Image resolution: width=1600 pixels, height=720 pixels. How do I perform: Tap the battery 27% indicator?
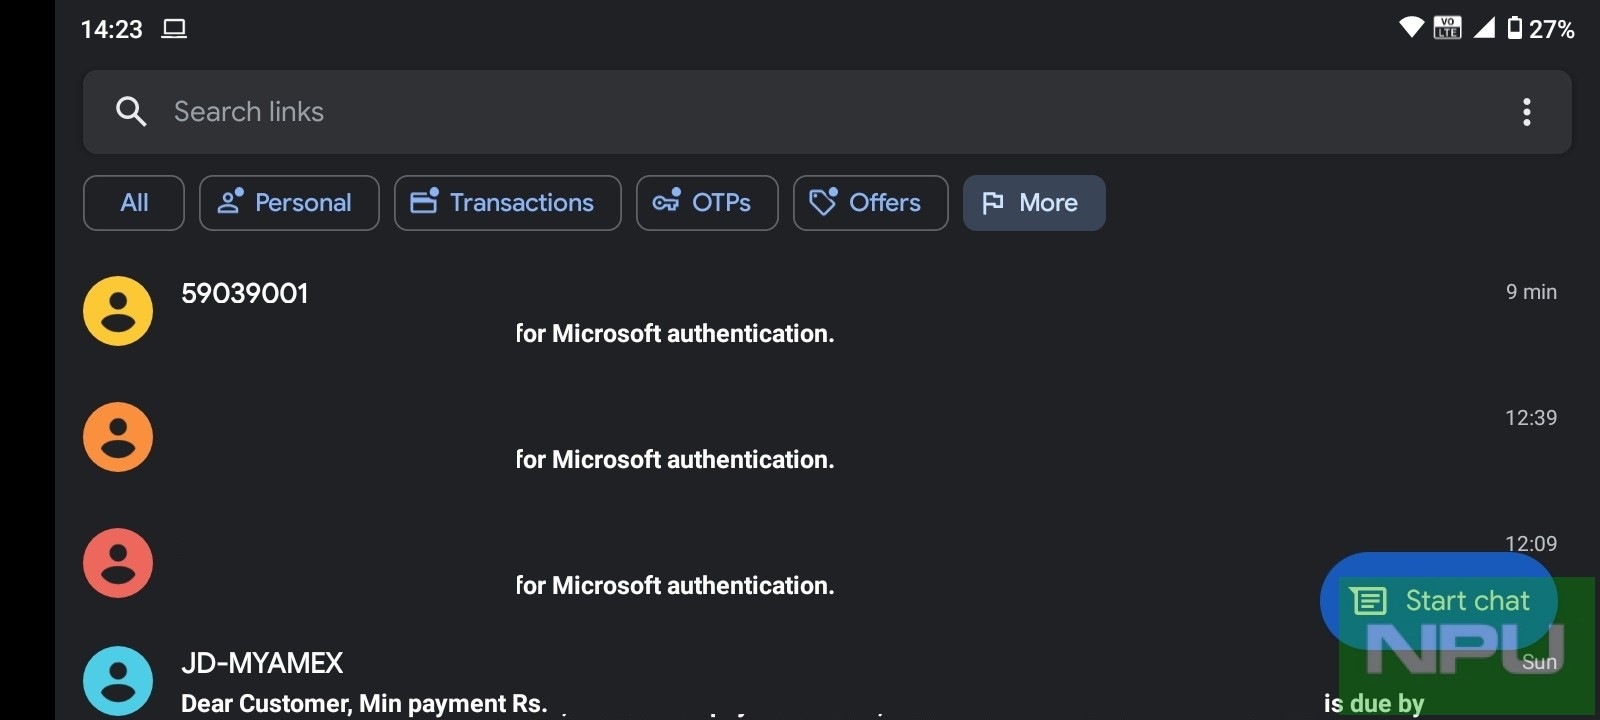[1541, 29]
